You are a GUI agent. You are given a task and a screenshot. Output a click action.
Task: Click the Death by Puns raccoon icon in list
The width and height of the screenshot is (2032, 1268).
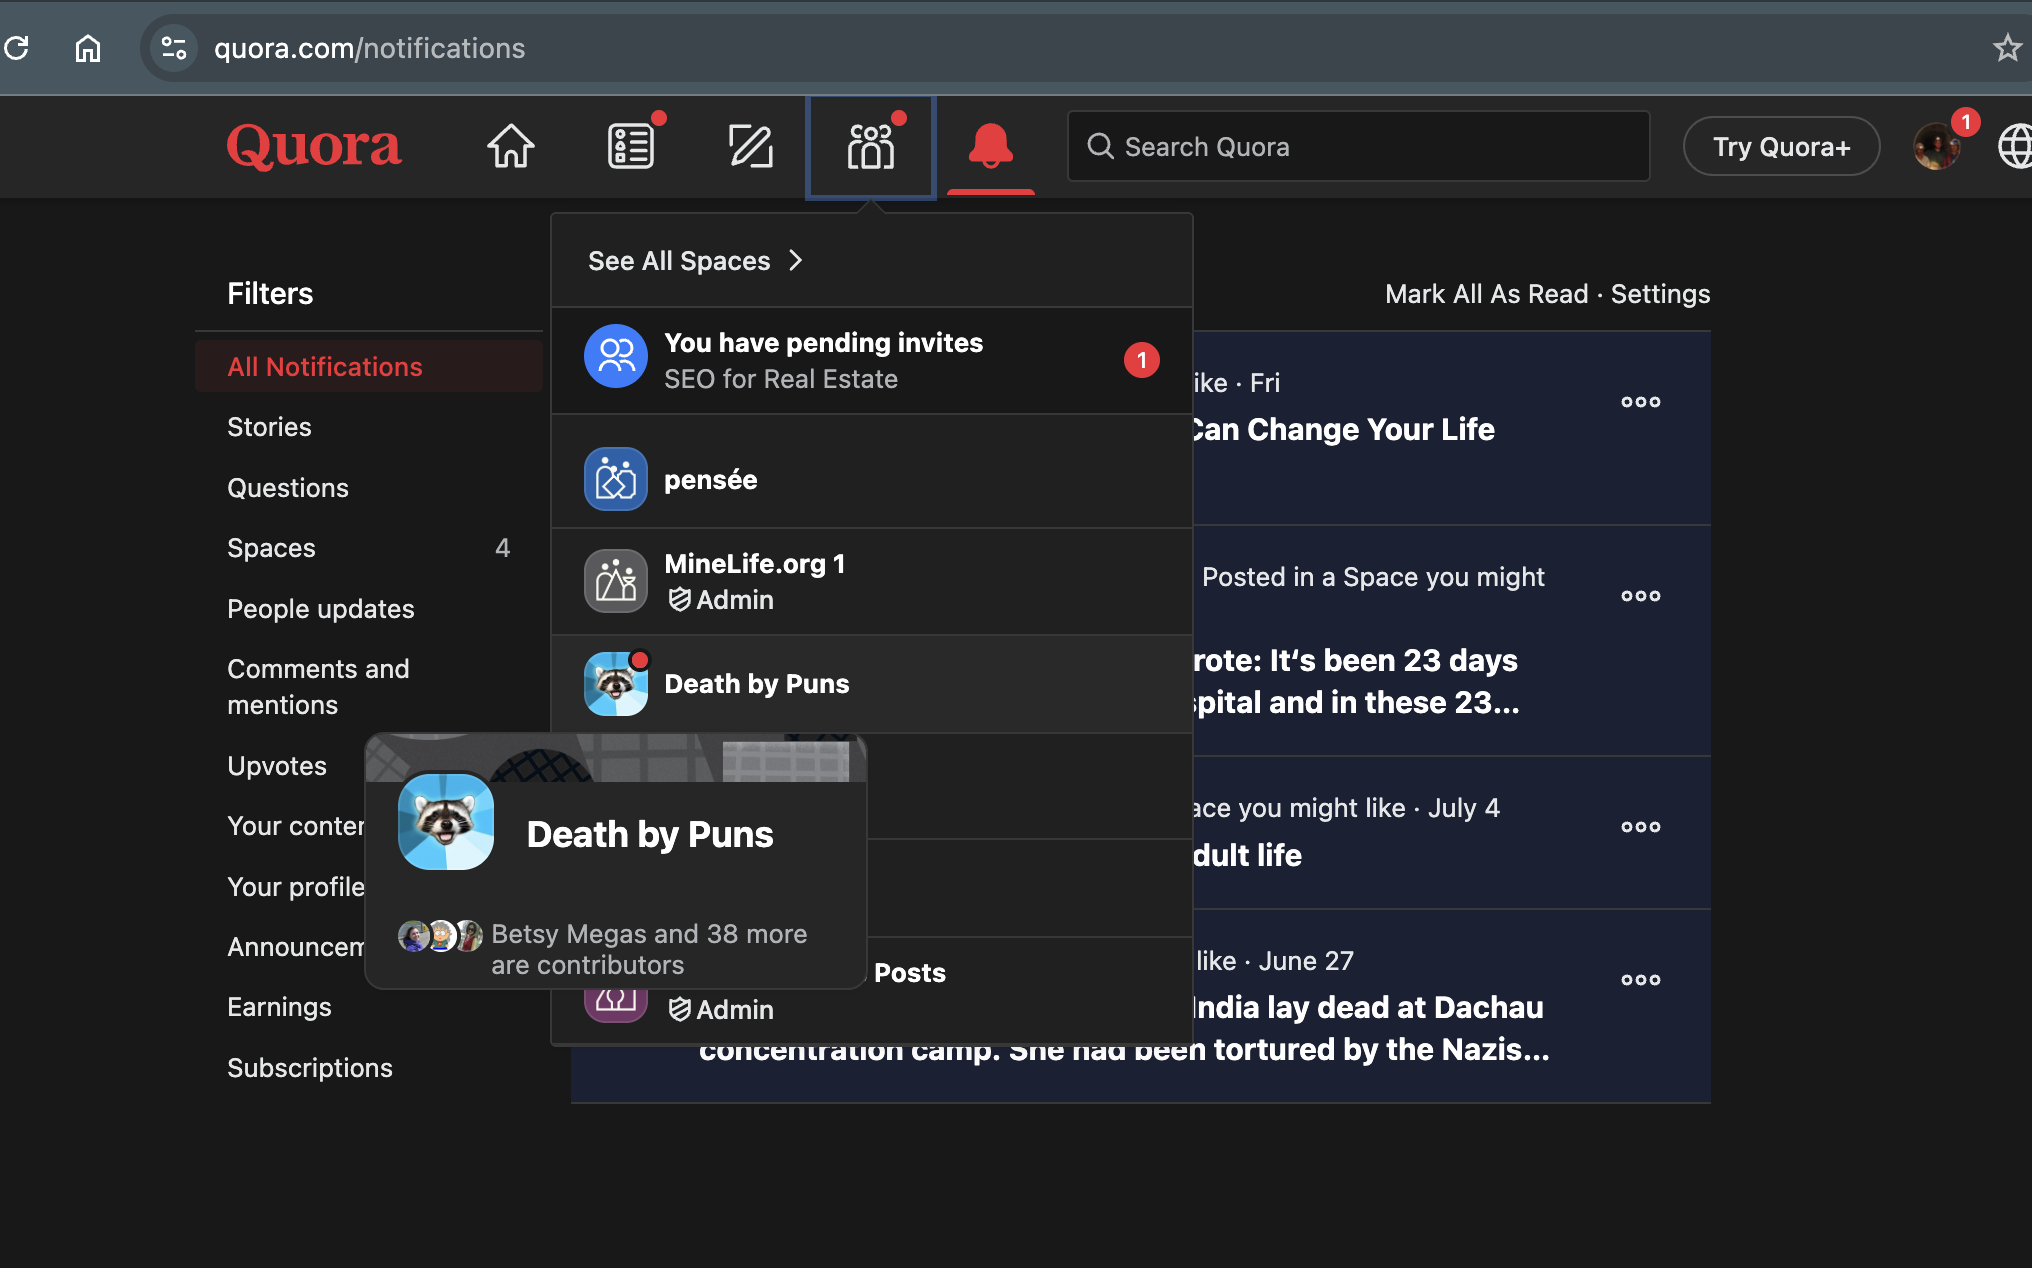tap(616, 684)
